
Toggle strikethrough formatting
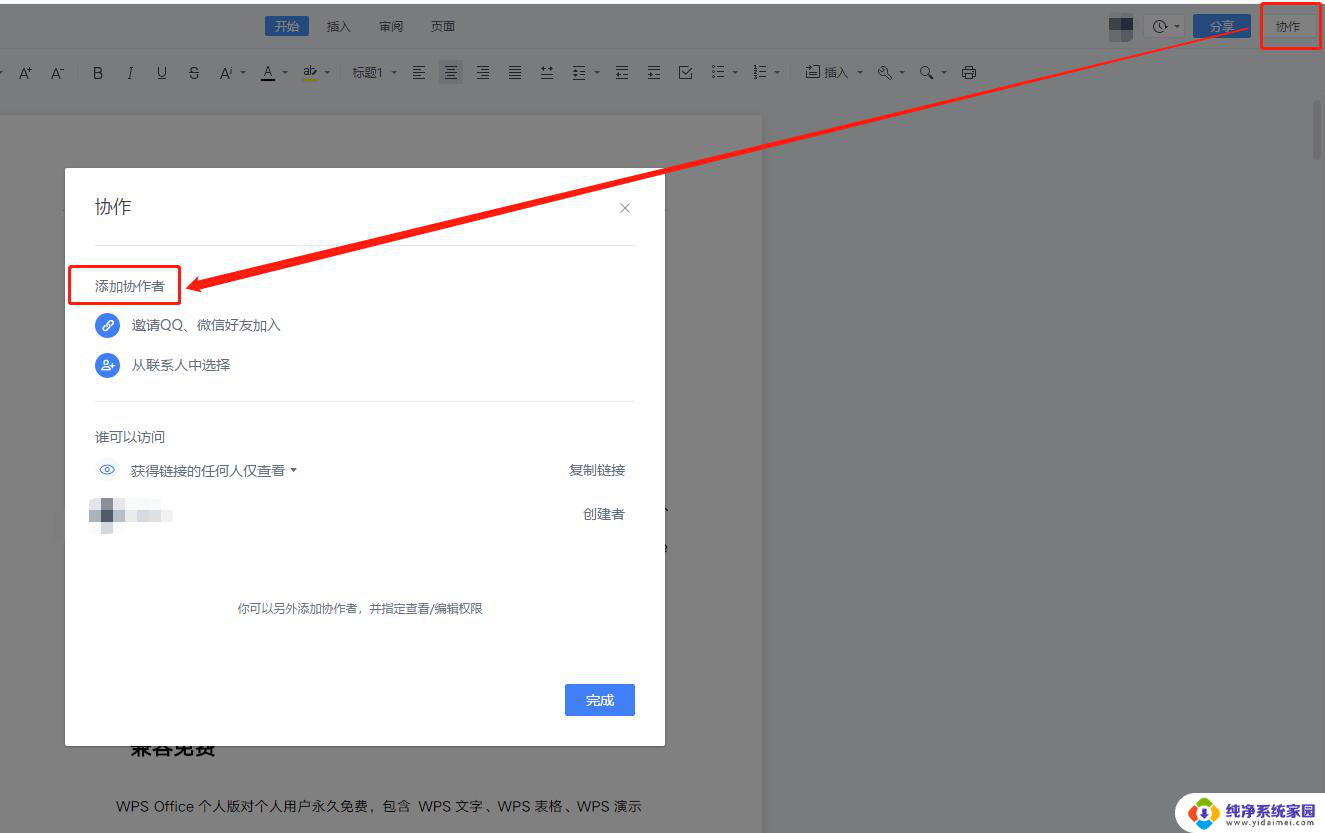coord(194,73)
